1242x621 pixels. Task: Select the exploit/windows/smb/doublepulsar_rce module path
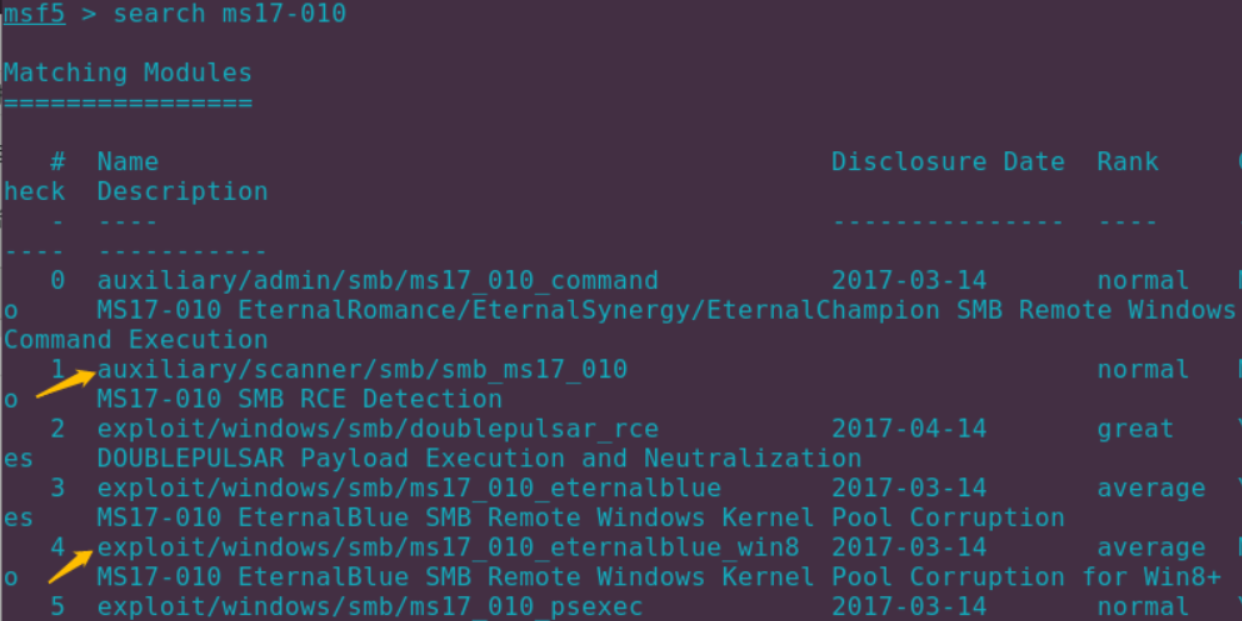[x=378, y=429]
